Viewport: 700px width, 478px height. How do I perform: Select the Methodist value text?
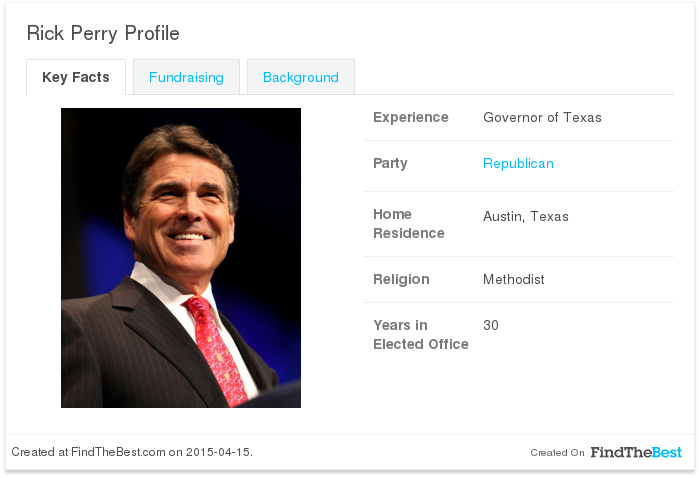click(513, 279)
